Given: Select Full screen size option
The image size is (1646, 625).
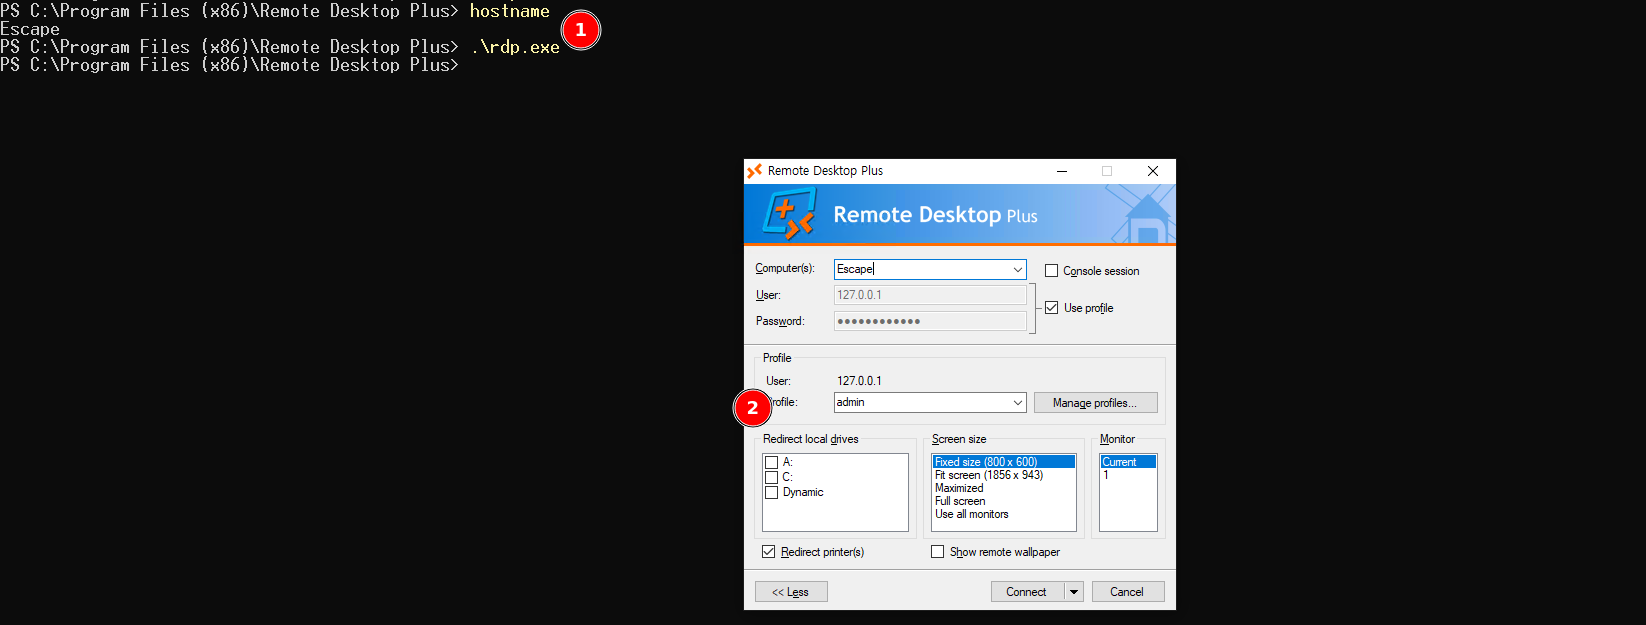Looking at the screenshot, I should click(1004, 501).
